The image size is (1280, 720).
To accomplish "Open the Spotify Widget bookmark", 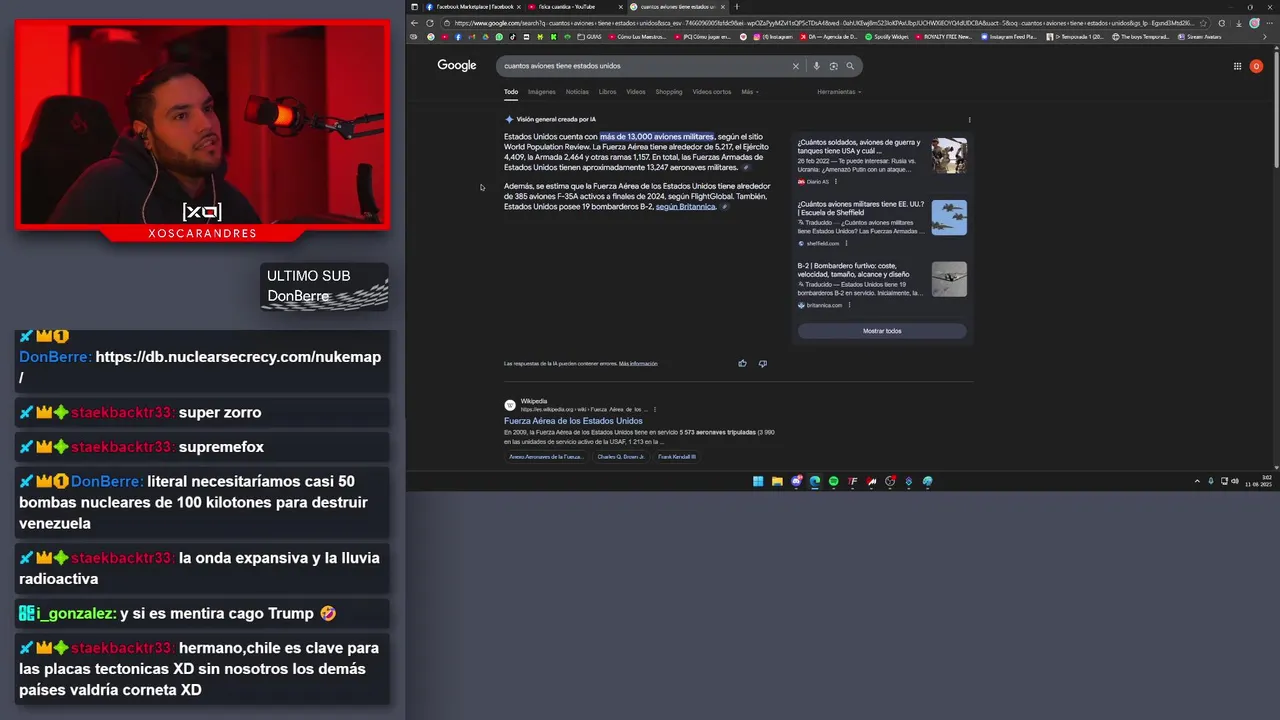I will pos(887,37).
